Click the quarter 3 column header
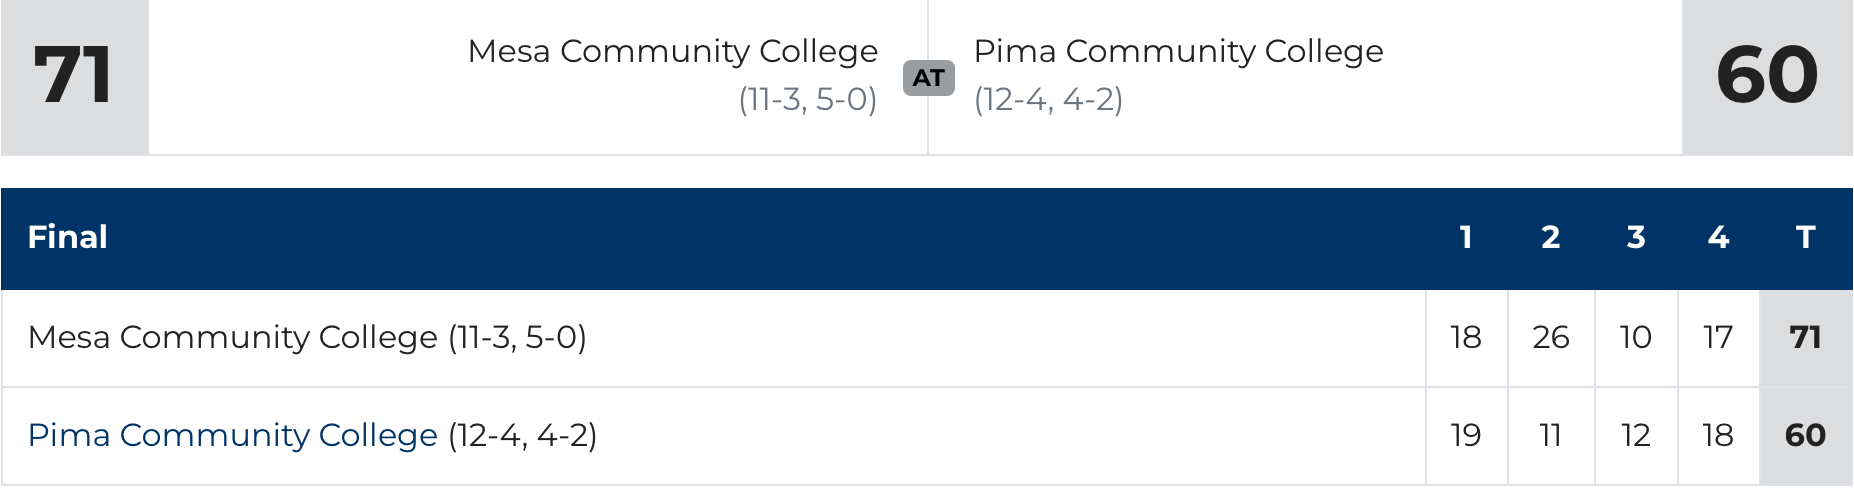 click(x=1635, y=237)
